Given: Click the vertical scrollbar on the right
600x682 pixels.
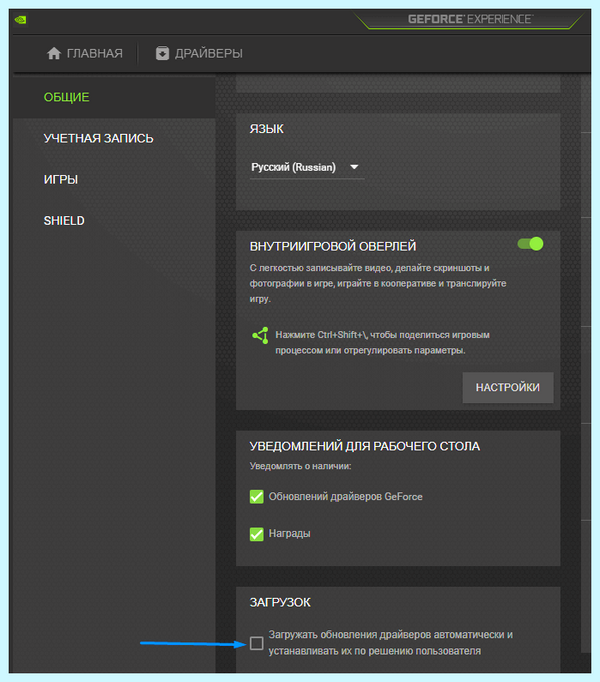Looking at the screenshot, I should 586,364.
